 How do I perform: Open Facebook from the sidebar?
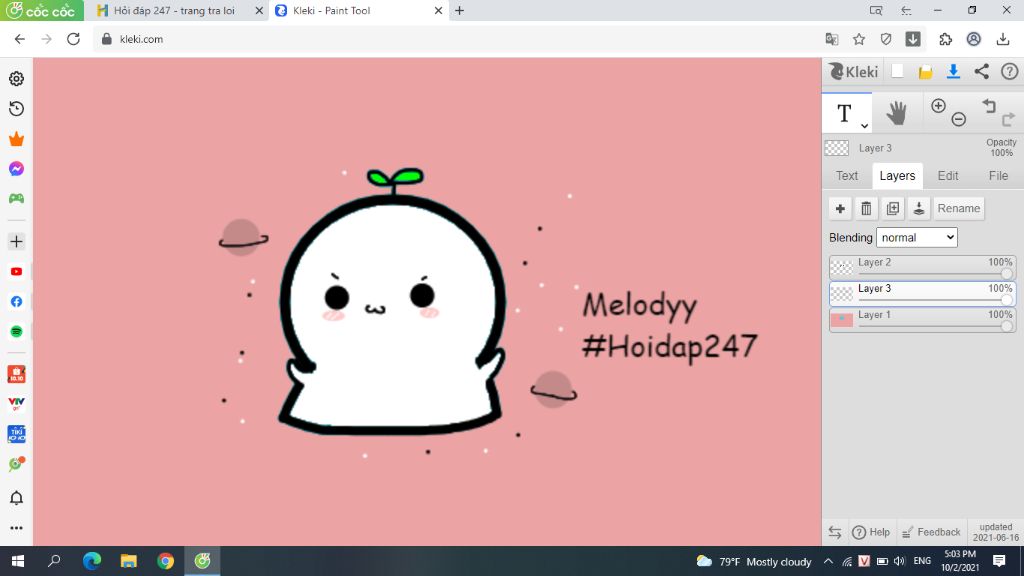pyautogui.click(x=16, y=302)
